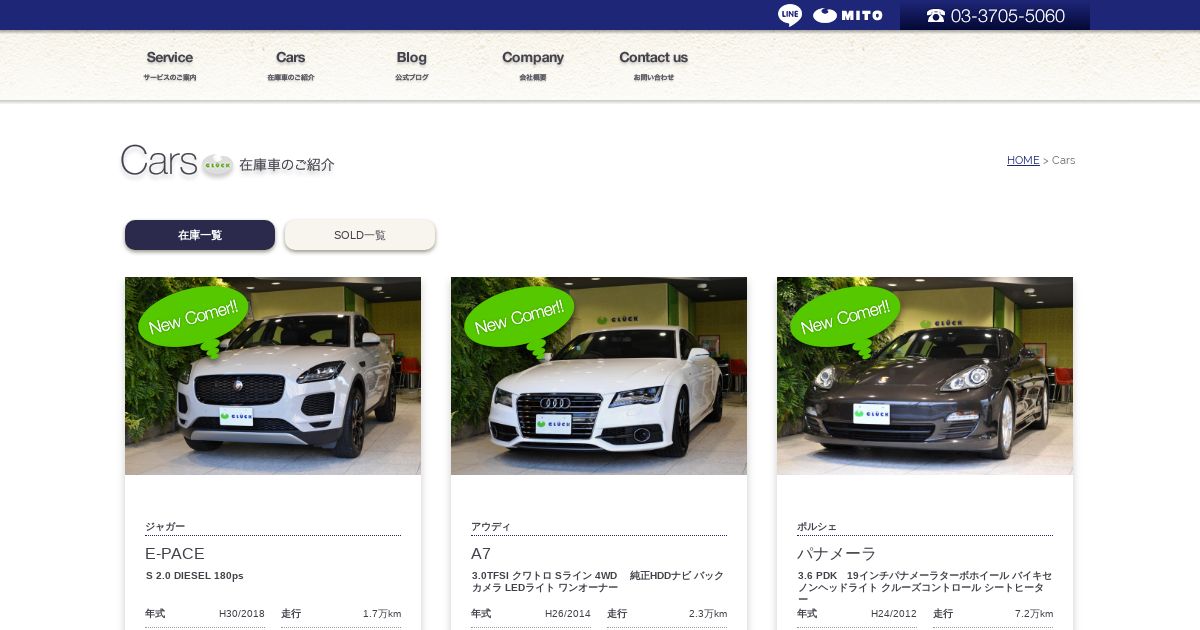Image resolution: width=1200 pixels, height=630 pixels.
Task: Open the Service menu item
Action: pyautogui.click(x=169, y=66)
